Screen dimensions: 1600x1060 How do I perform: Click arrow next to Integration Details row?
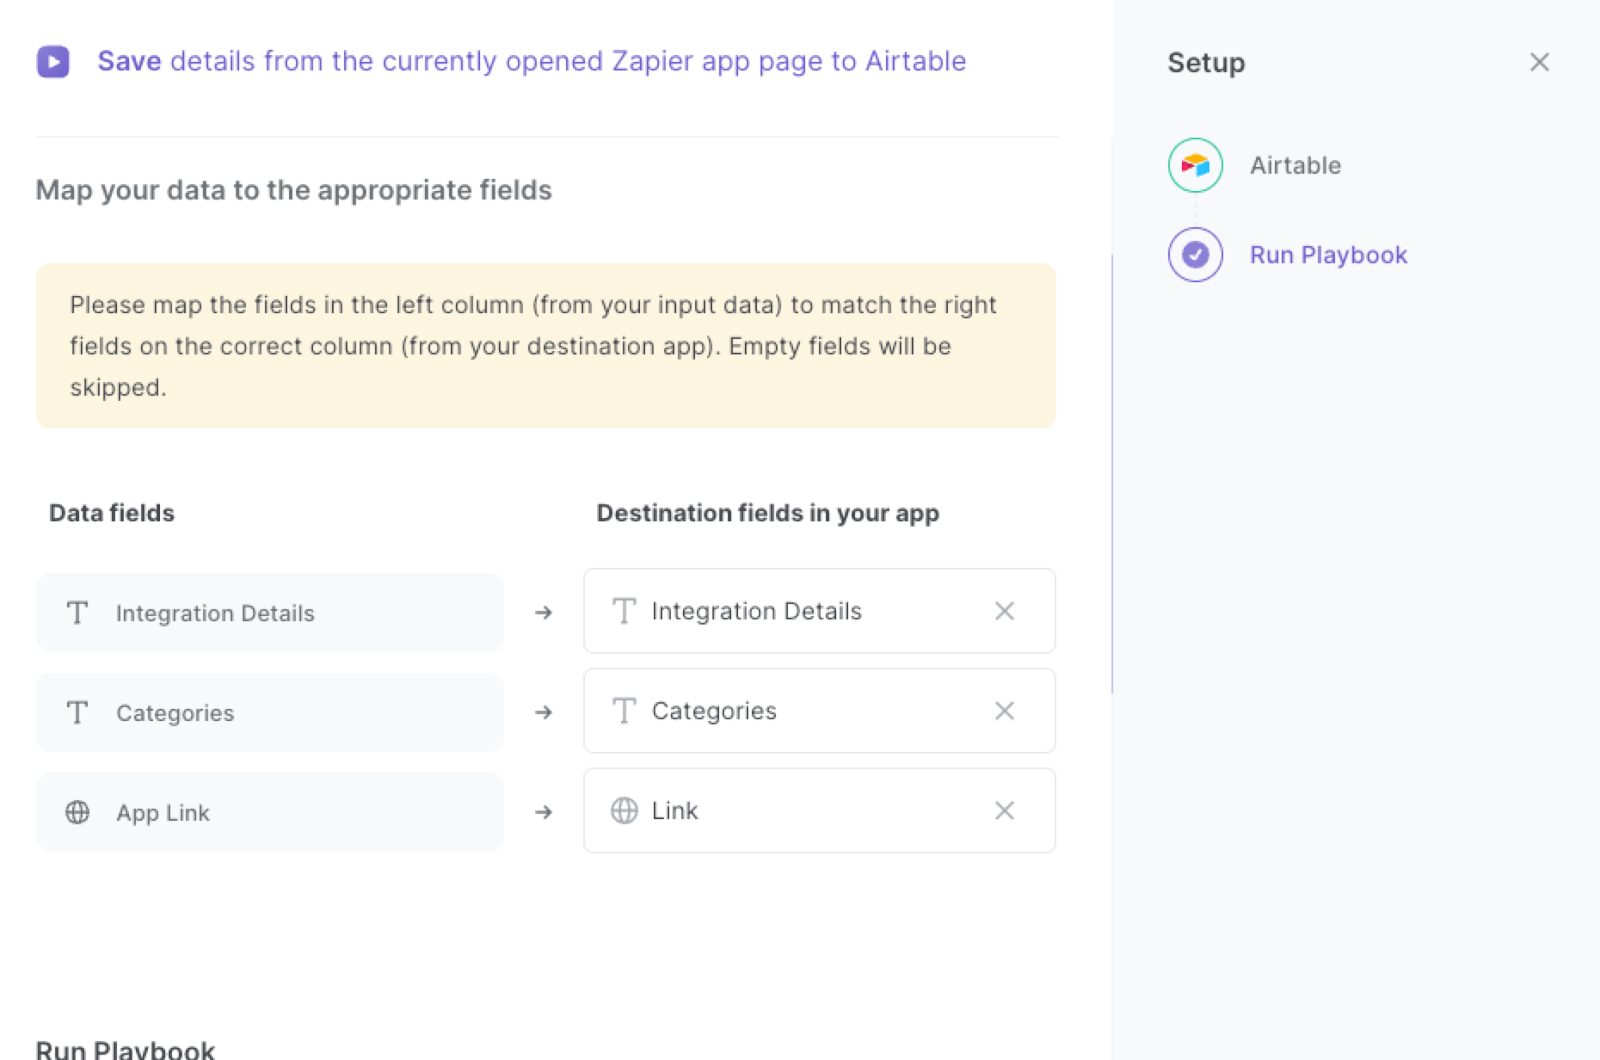[544, 612]
